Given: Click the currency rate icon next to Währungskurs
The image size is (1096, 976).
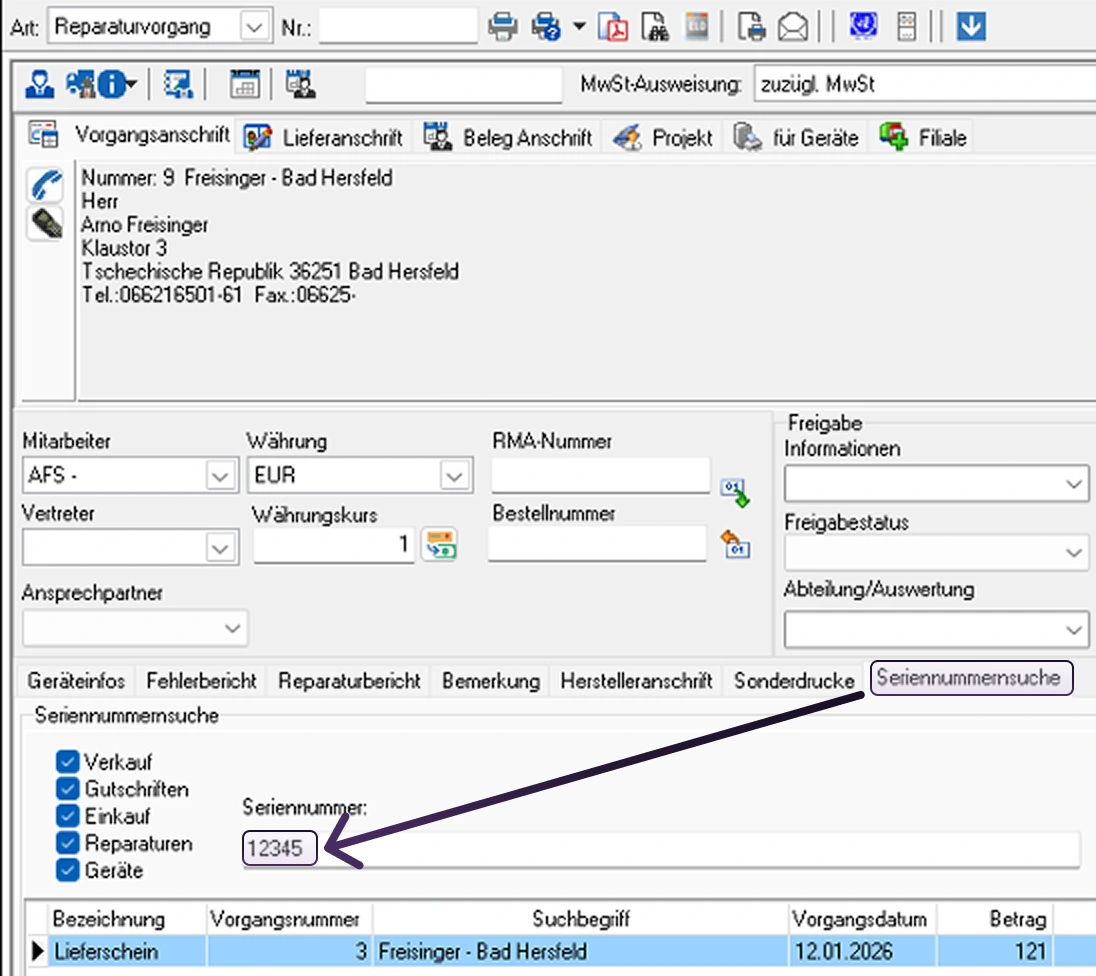Looking at the screenshot, I should pos(439,544).
